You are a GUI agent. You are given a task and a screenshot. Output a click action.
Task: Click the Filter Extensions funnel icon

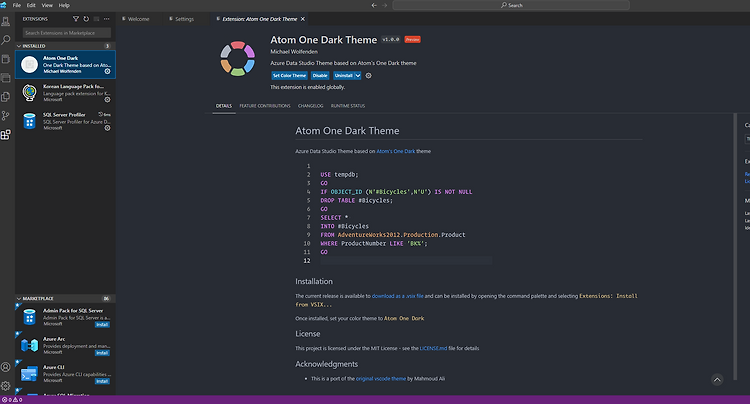[x=76, y=19]
